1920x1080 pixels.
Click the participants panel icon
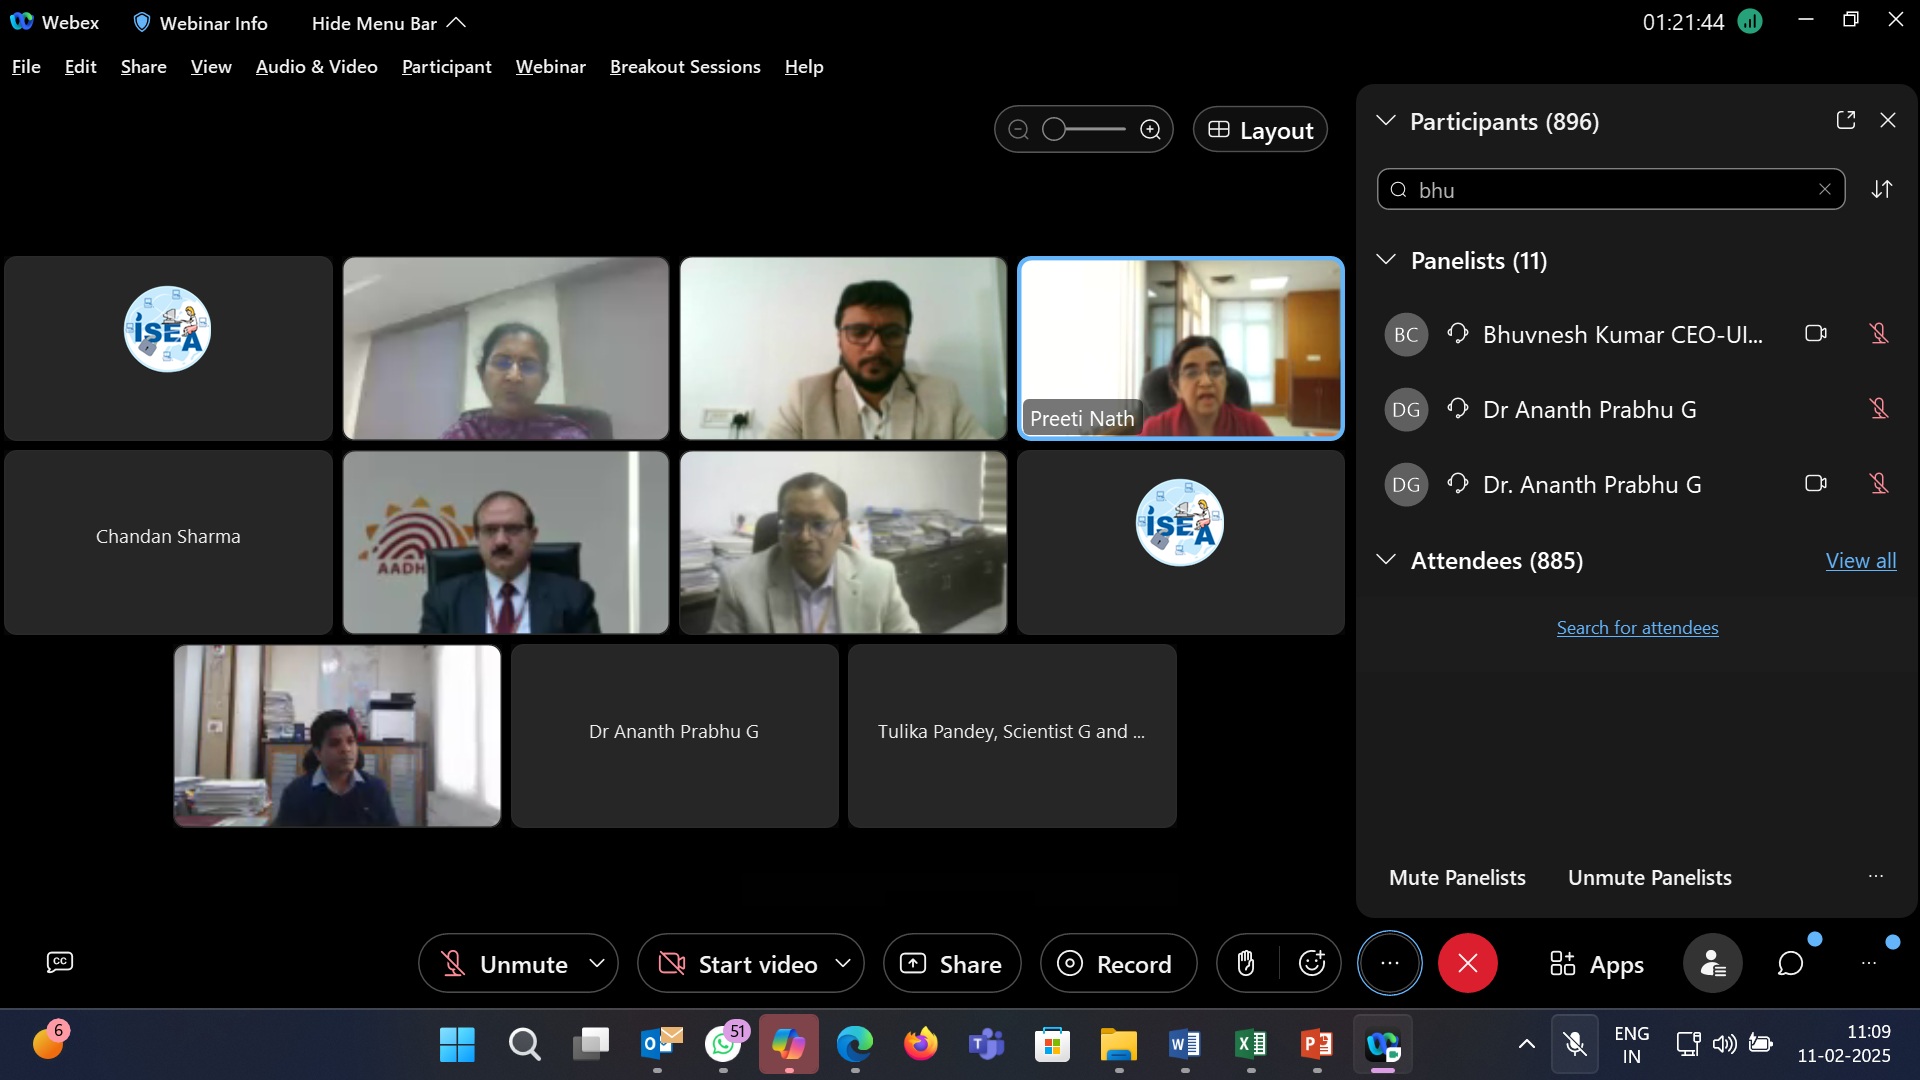click(x=1712, y=964)
